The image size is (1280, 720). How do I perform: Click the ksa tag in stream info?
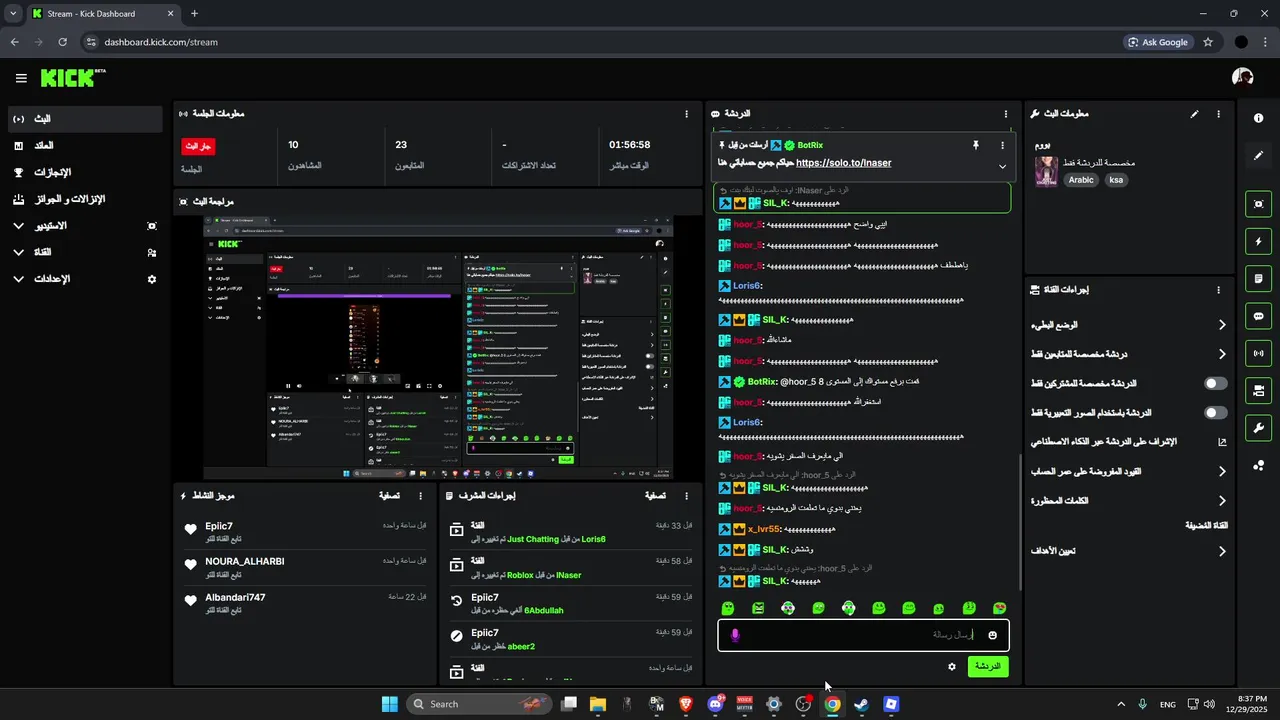click(x=1116, y=181)
